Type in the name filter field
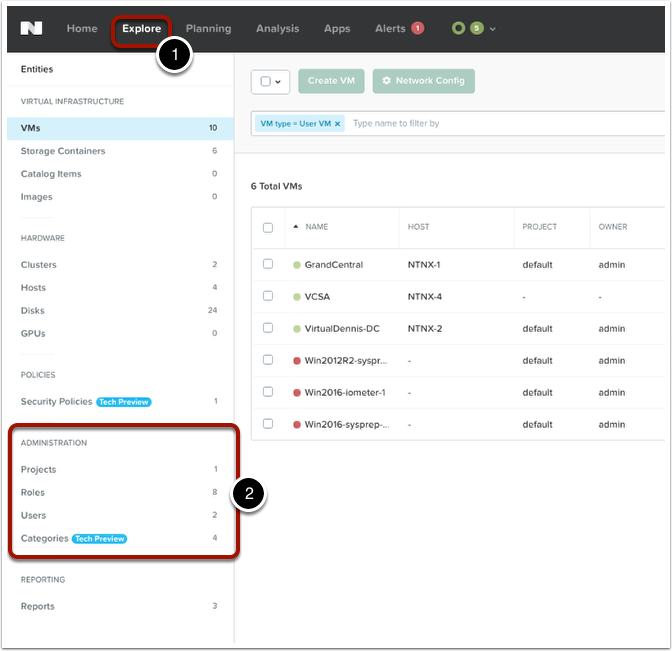This screenshot has width=672, height=651. click(500, 124)
